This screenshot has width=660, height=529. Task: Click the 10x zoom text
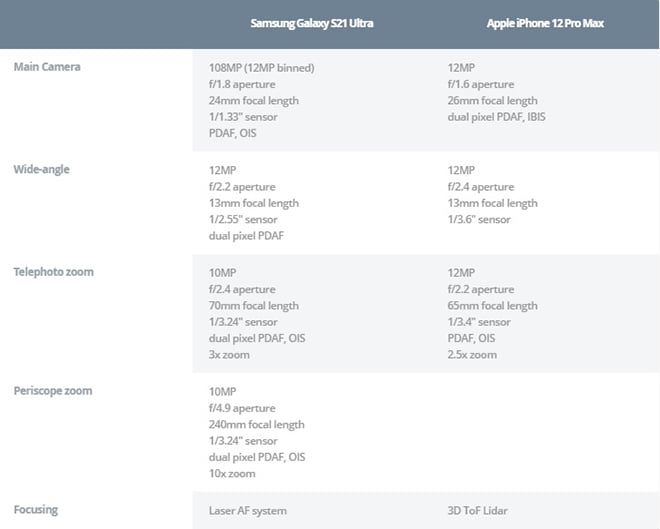pyautogui.click(x=232, y=474)
